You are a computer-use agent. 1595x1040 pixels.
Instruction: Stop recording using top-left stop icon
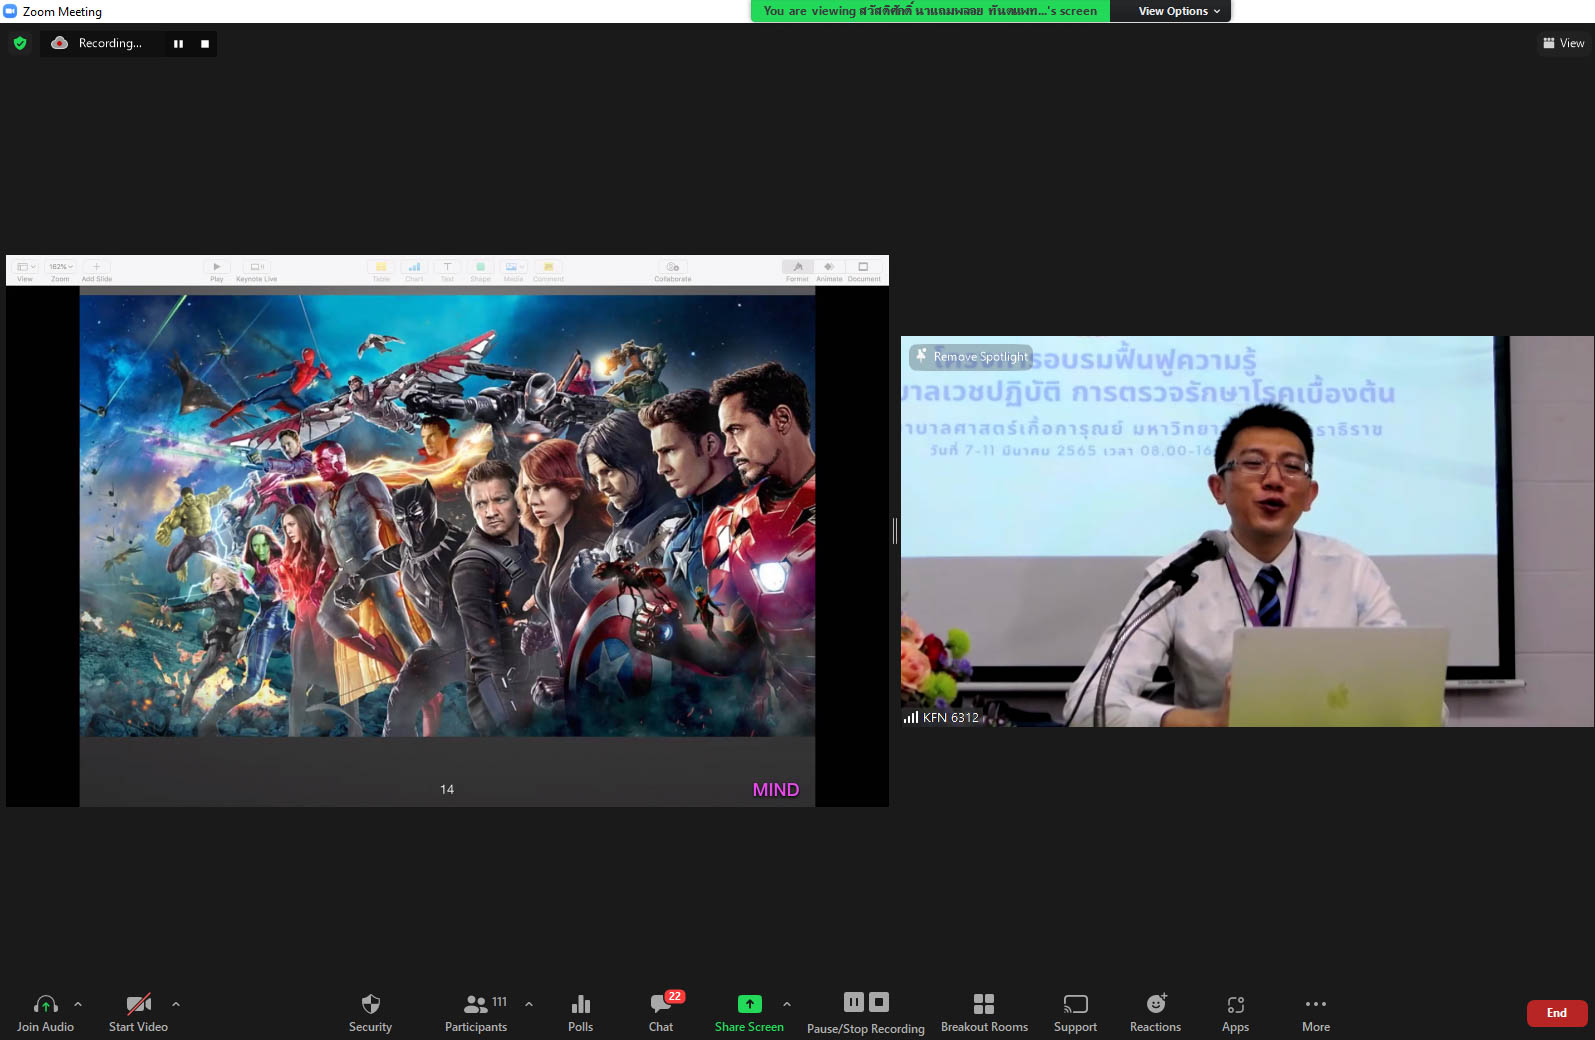205,44
